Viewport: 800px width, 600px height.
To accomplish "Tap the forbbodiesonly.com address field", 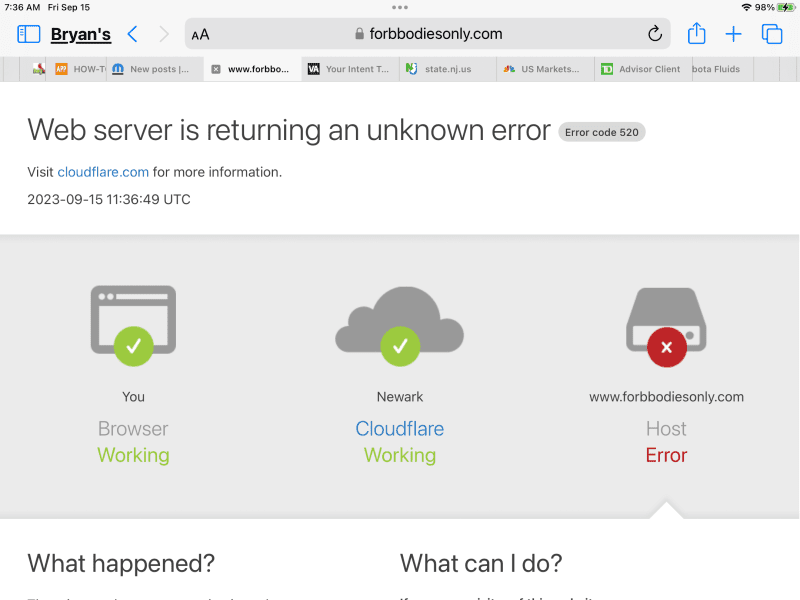I will pyautogui.click(x=428, y=34).
